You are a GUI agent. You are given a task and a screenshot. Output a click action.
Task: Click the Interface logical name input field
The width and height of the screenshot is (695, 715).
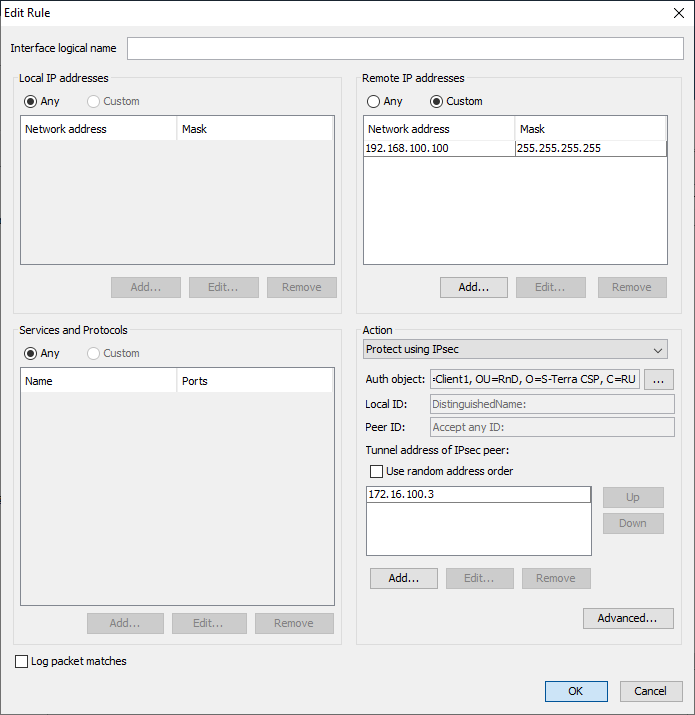(x=405, y=48)
